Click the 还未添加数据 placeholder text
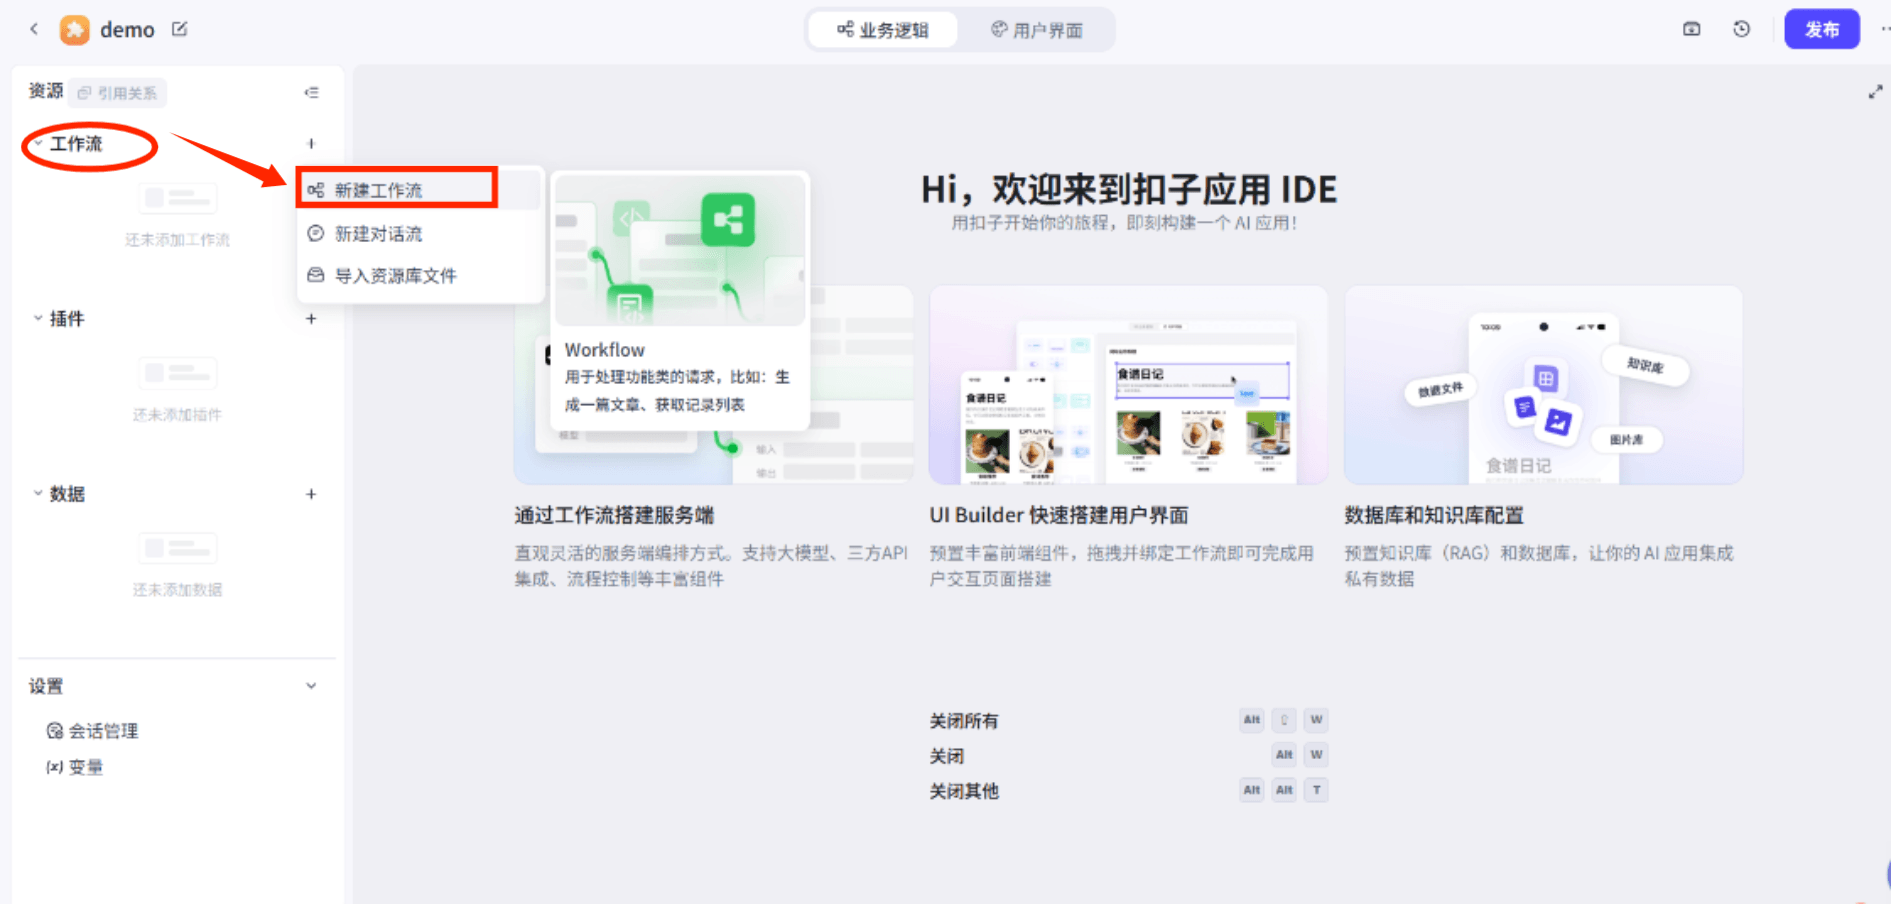Viewport: 1891px width, 904px height. click(177, 590)
